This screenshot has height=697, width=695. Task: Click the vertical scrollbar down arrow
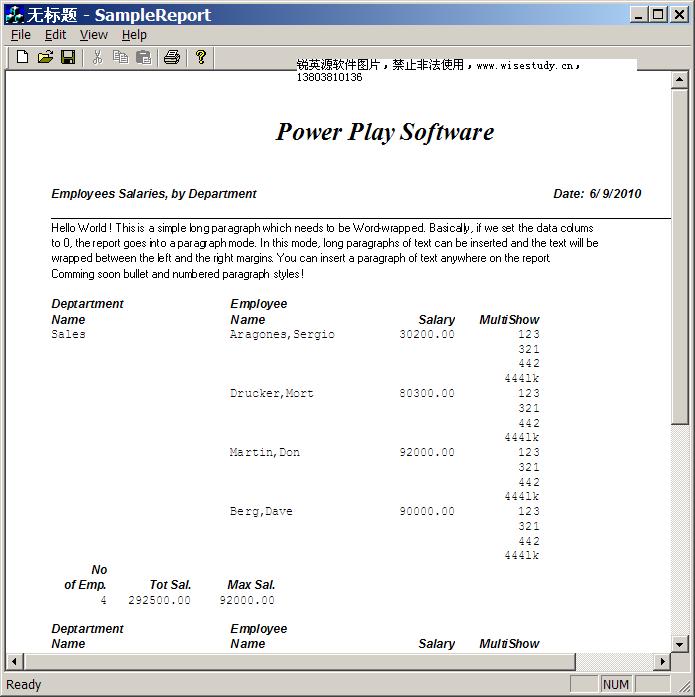679,644
